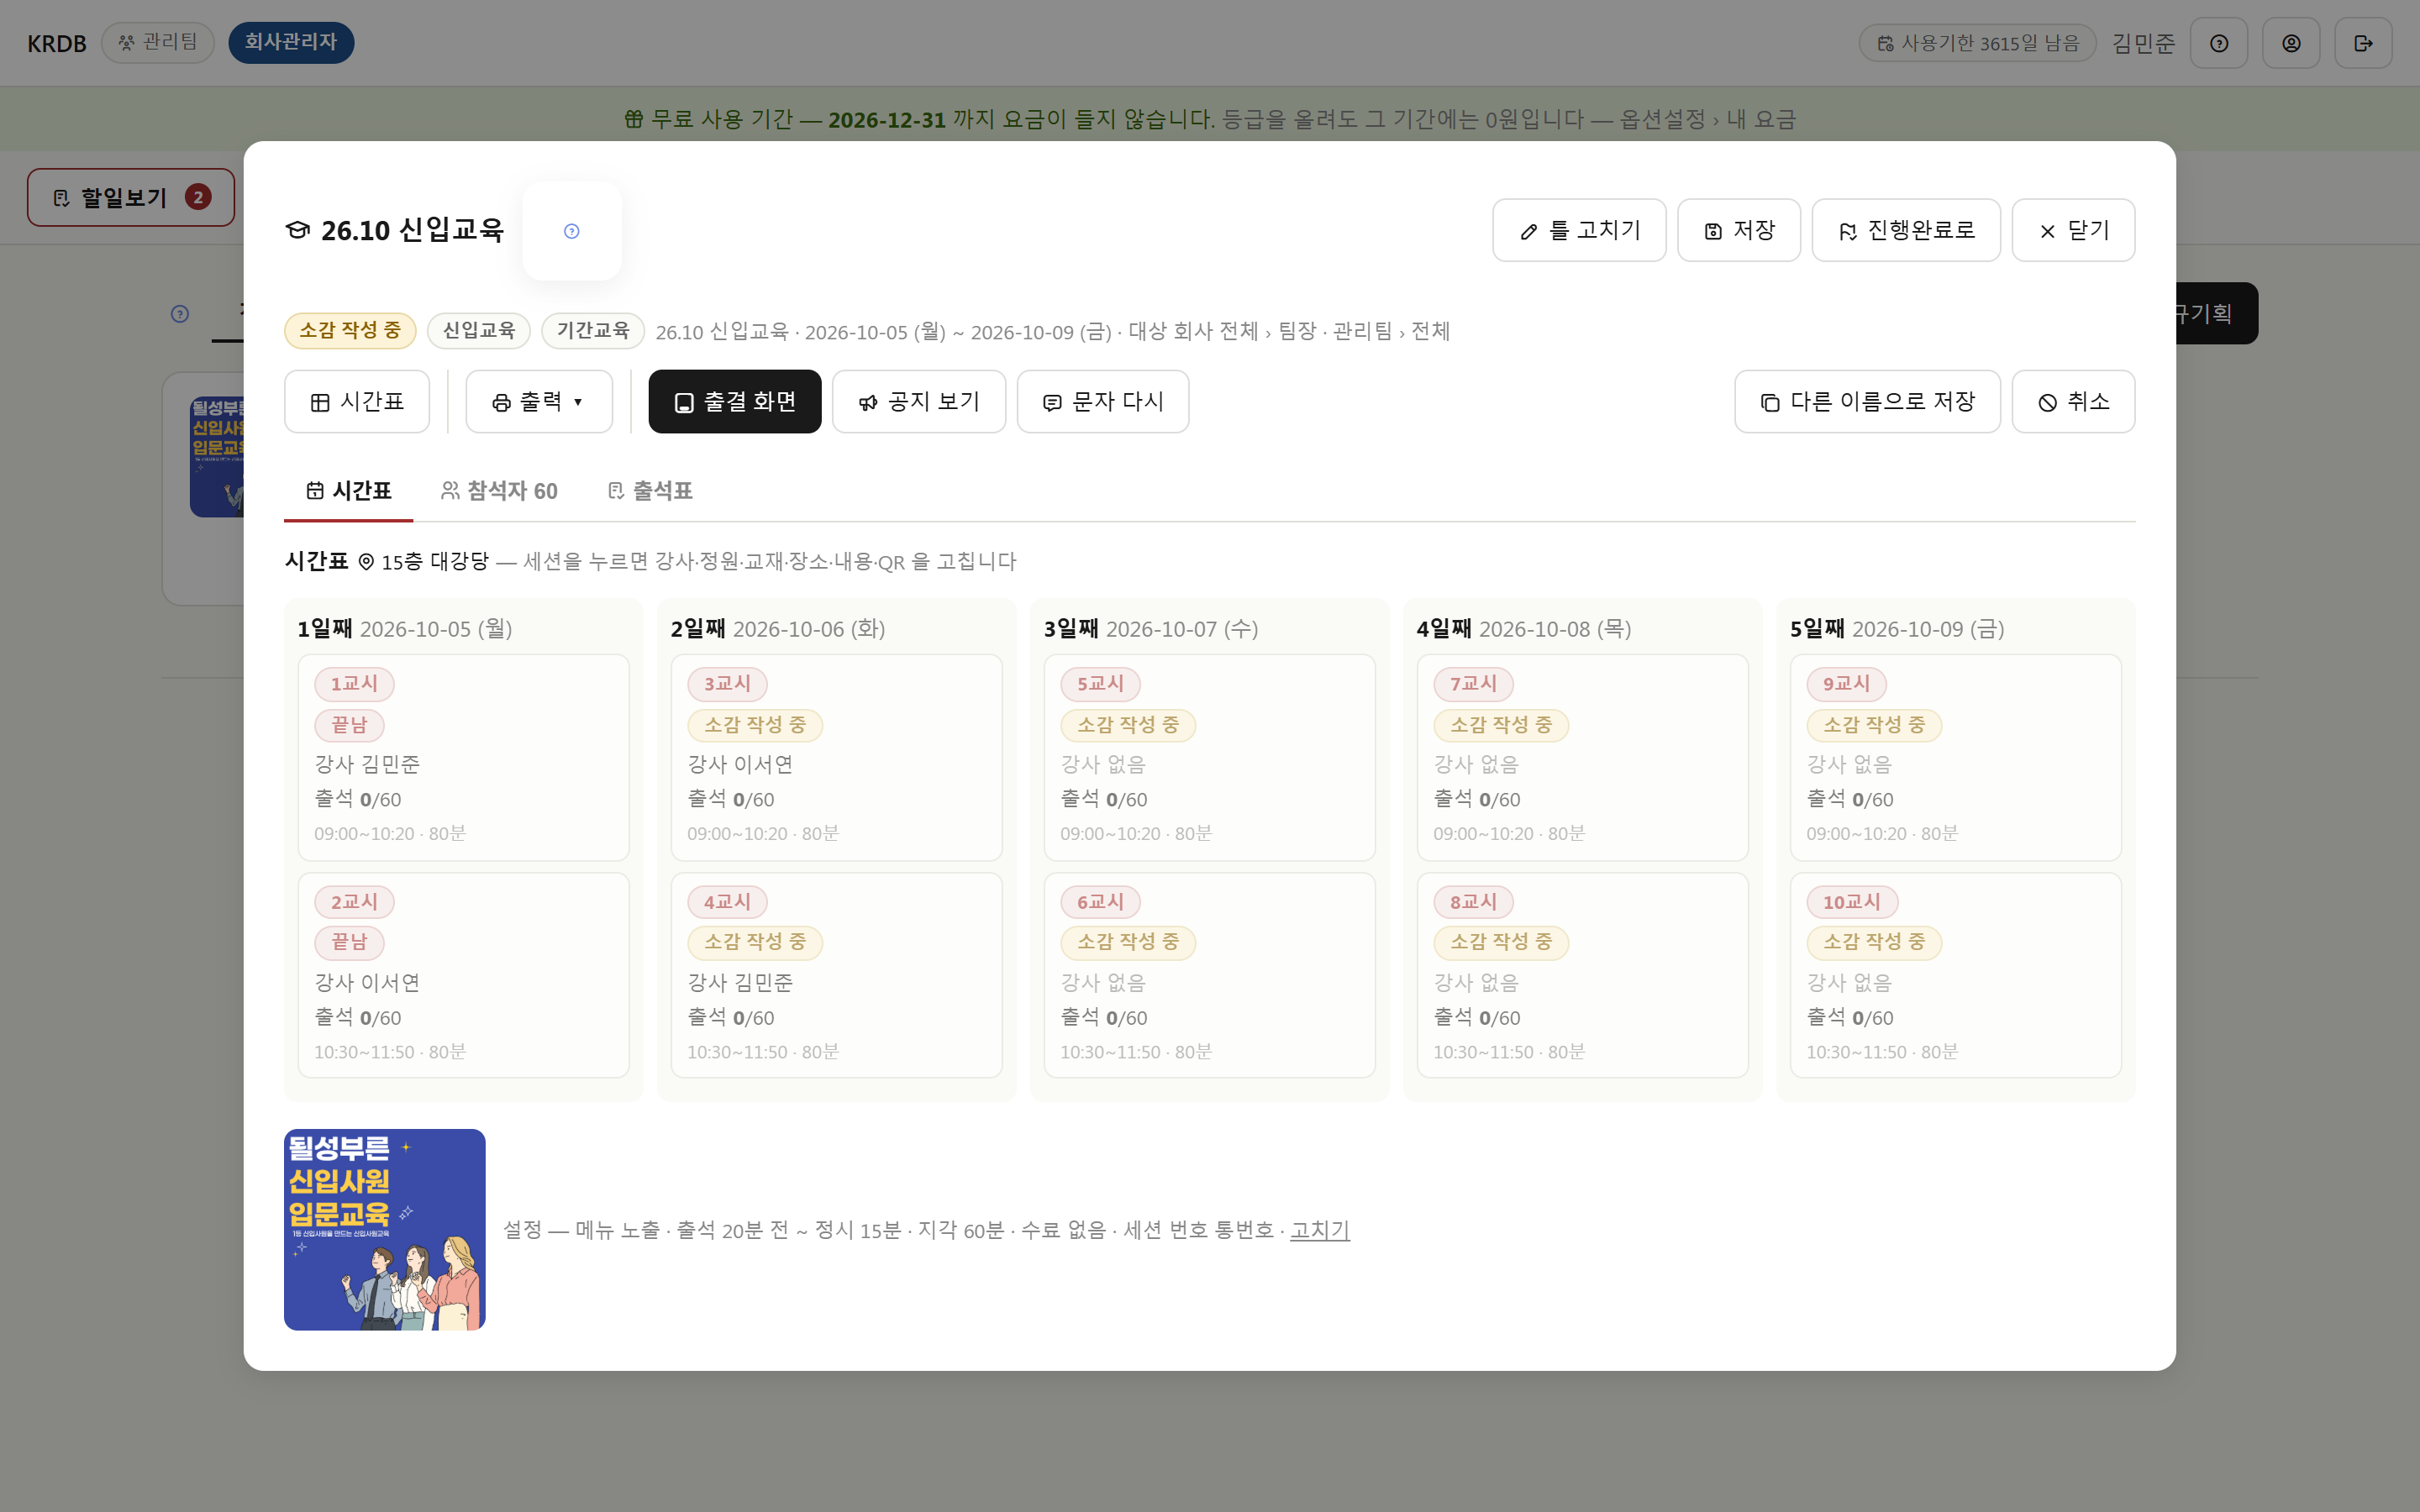Screen dimensions: 2420x1512
Task: Open 할일보기 to-do button
Action: [x=131, y=197]
